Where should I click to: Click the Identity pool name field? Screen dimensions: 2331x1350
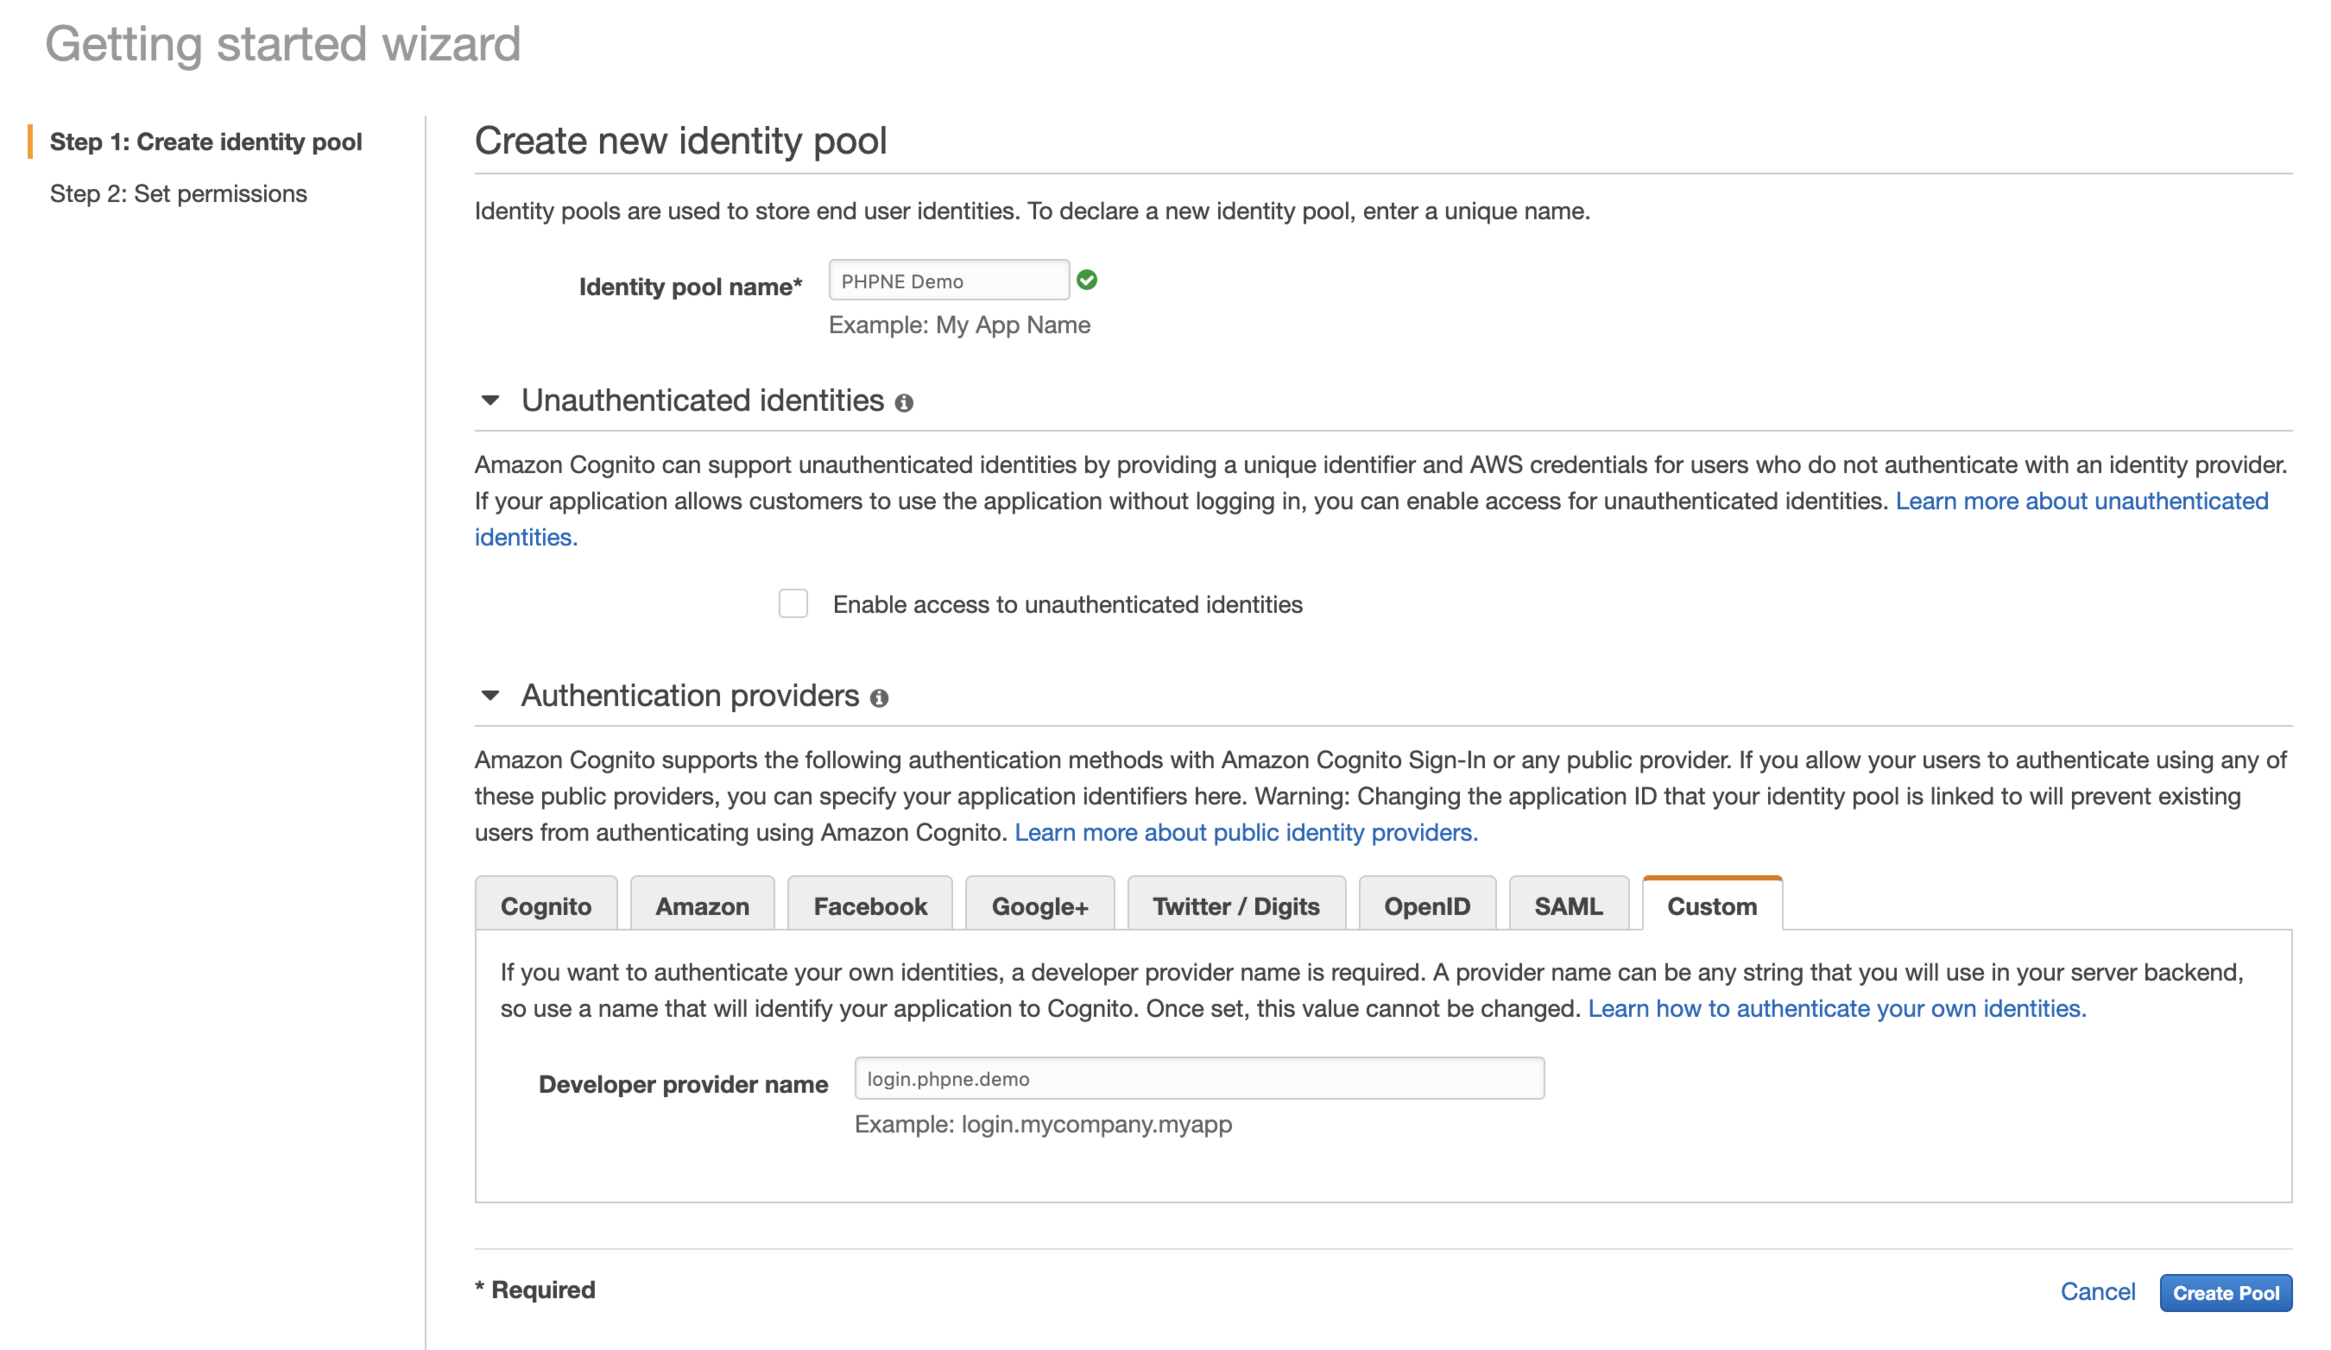tap(948, 281)
